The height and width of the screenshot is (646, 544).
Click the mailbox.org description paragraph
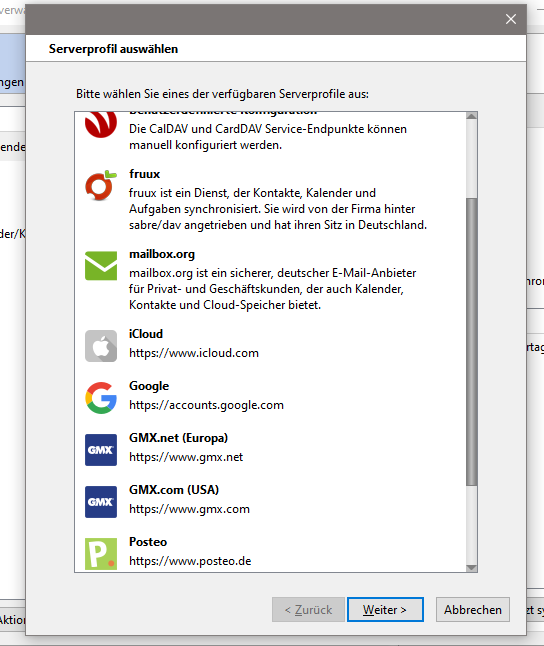[x=273, y=289]
